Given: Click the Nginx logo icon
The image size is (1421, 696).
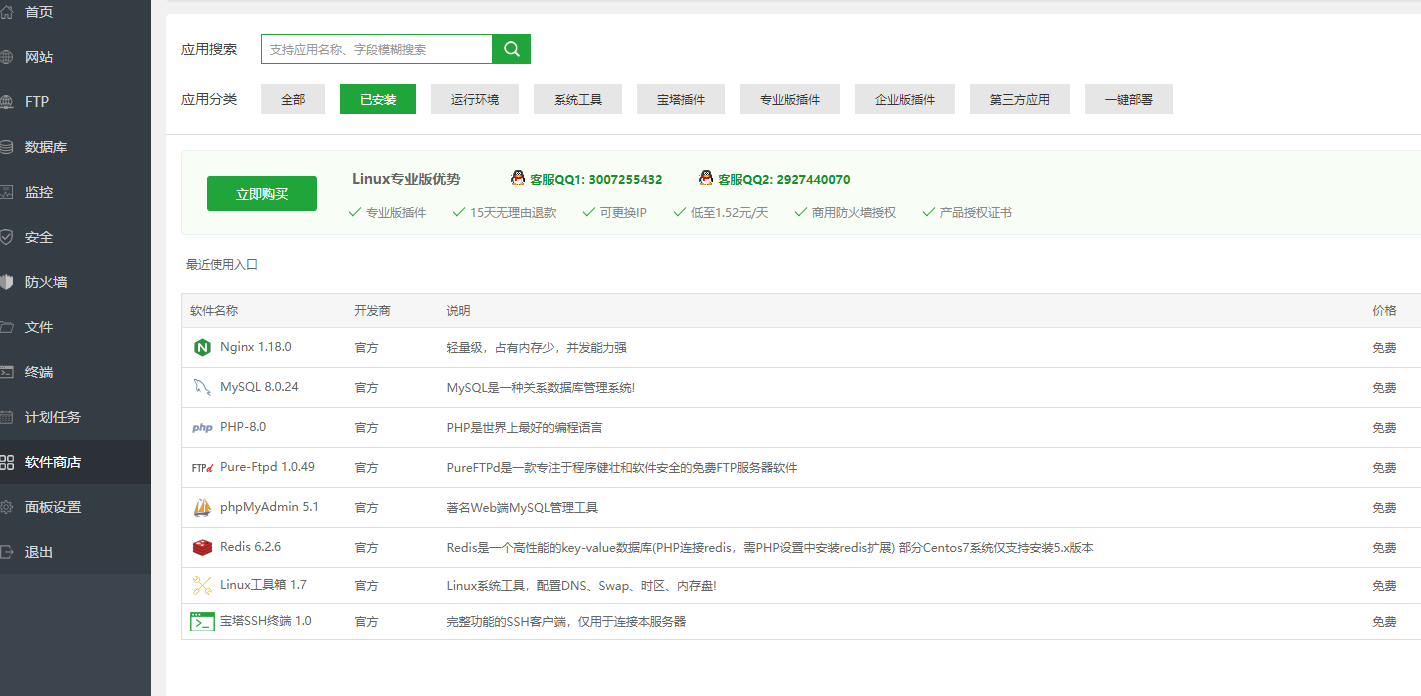Looking at the screenshot, I should point(202,348).
